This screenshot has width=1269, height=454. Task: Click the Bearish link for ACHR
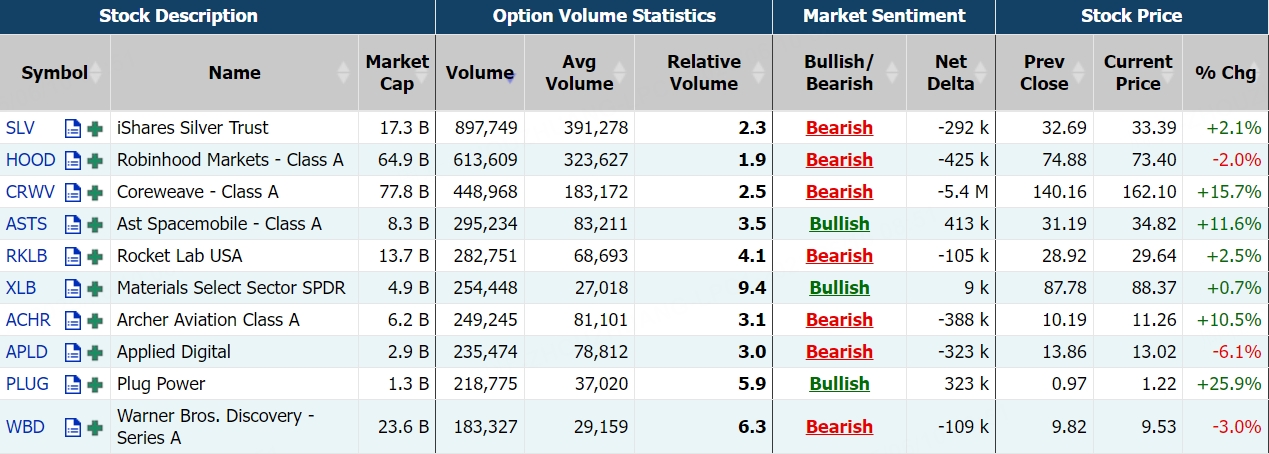(839, 320)
